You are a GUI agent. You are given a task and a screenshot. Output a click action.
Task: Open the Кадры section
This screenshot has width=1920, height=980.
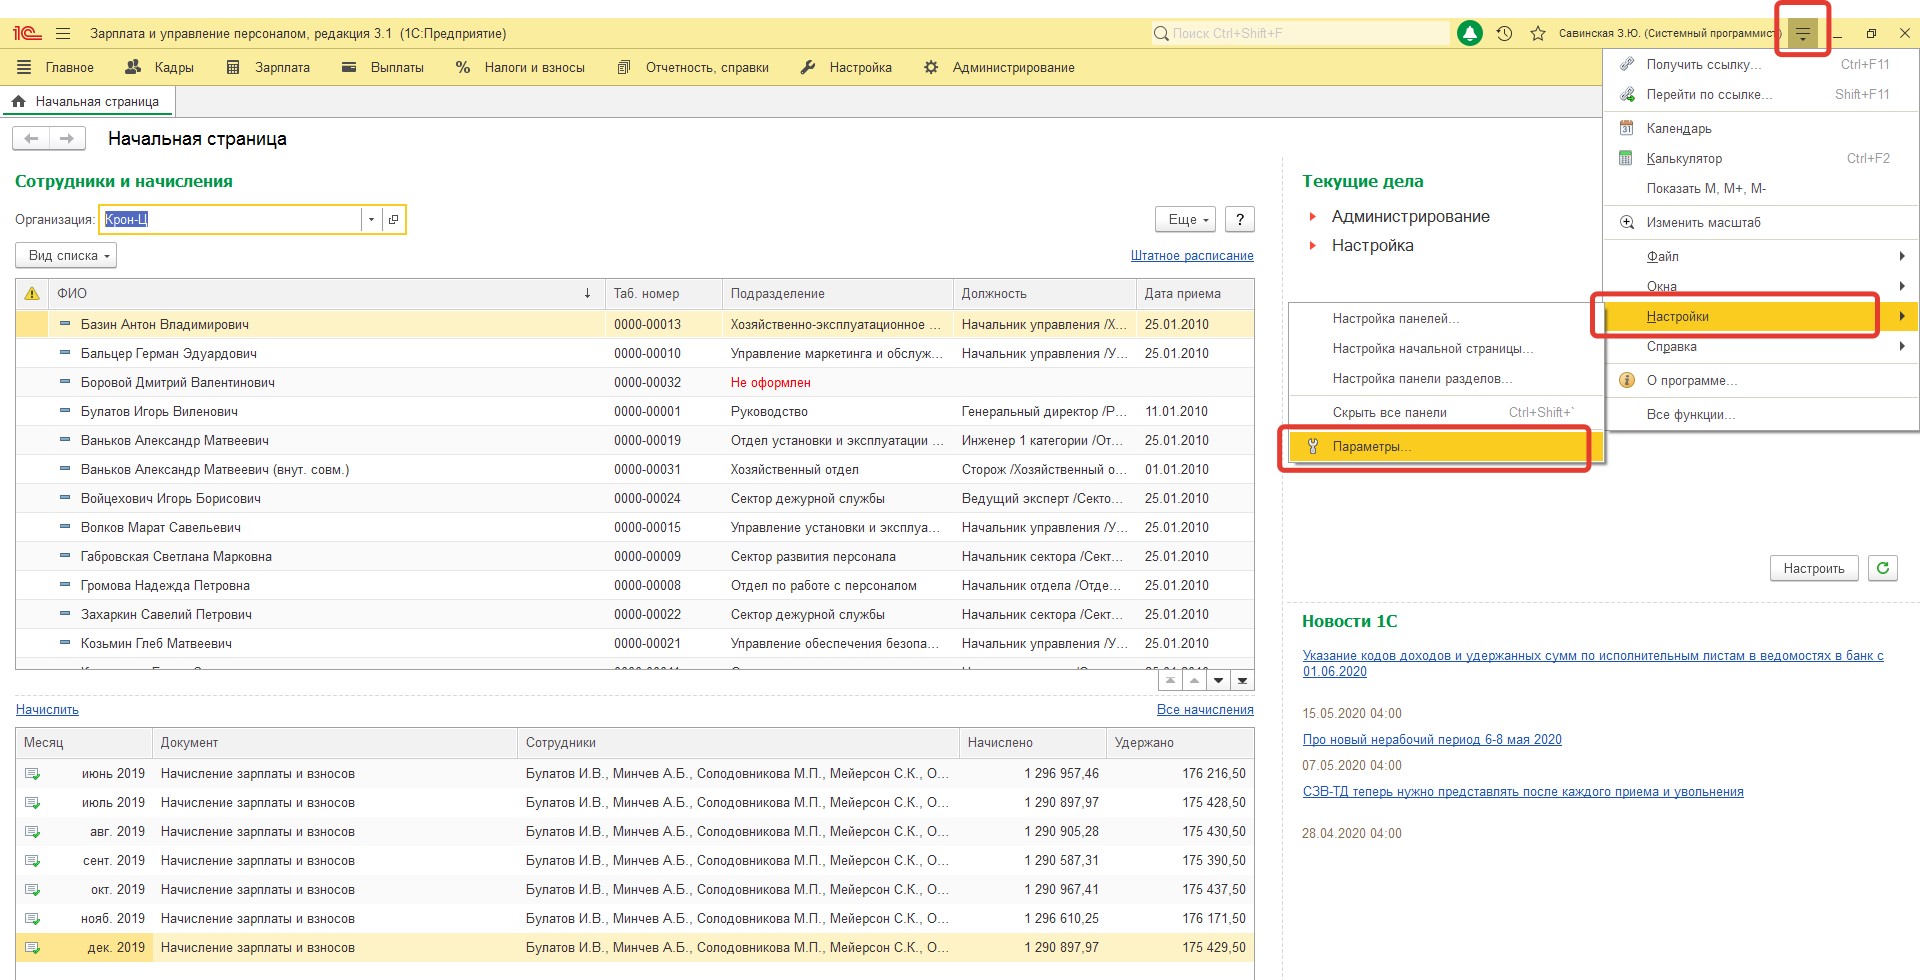tap(159, 67)
